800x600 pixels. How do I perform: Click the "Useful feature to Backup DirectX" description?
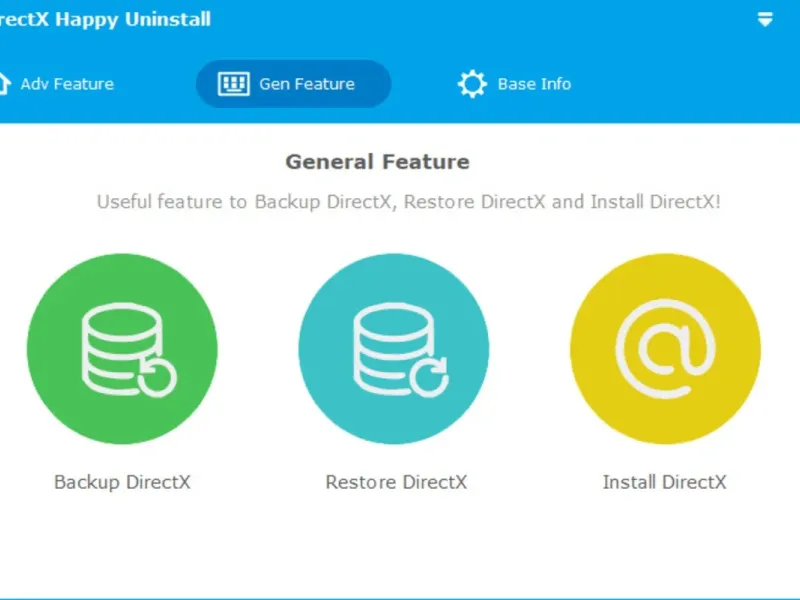(x=409, y=202)
